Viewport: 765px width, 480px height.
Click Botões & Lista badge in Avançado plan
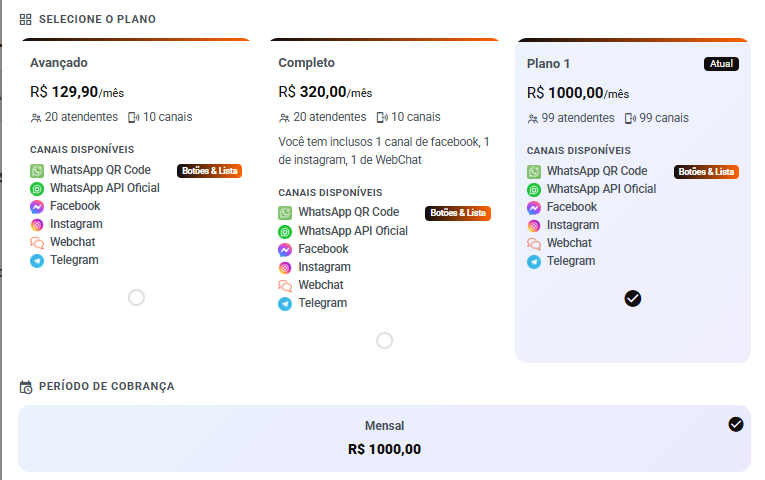point(209,171)
